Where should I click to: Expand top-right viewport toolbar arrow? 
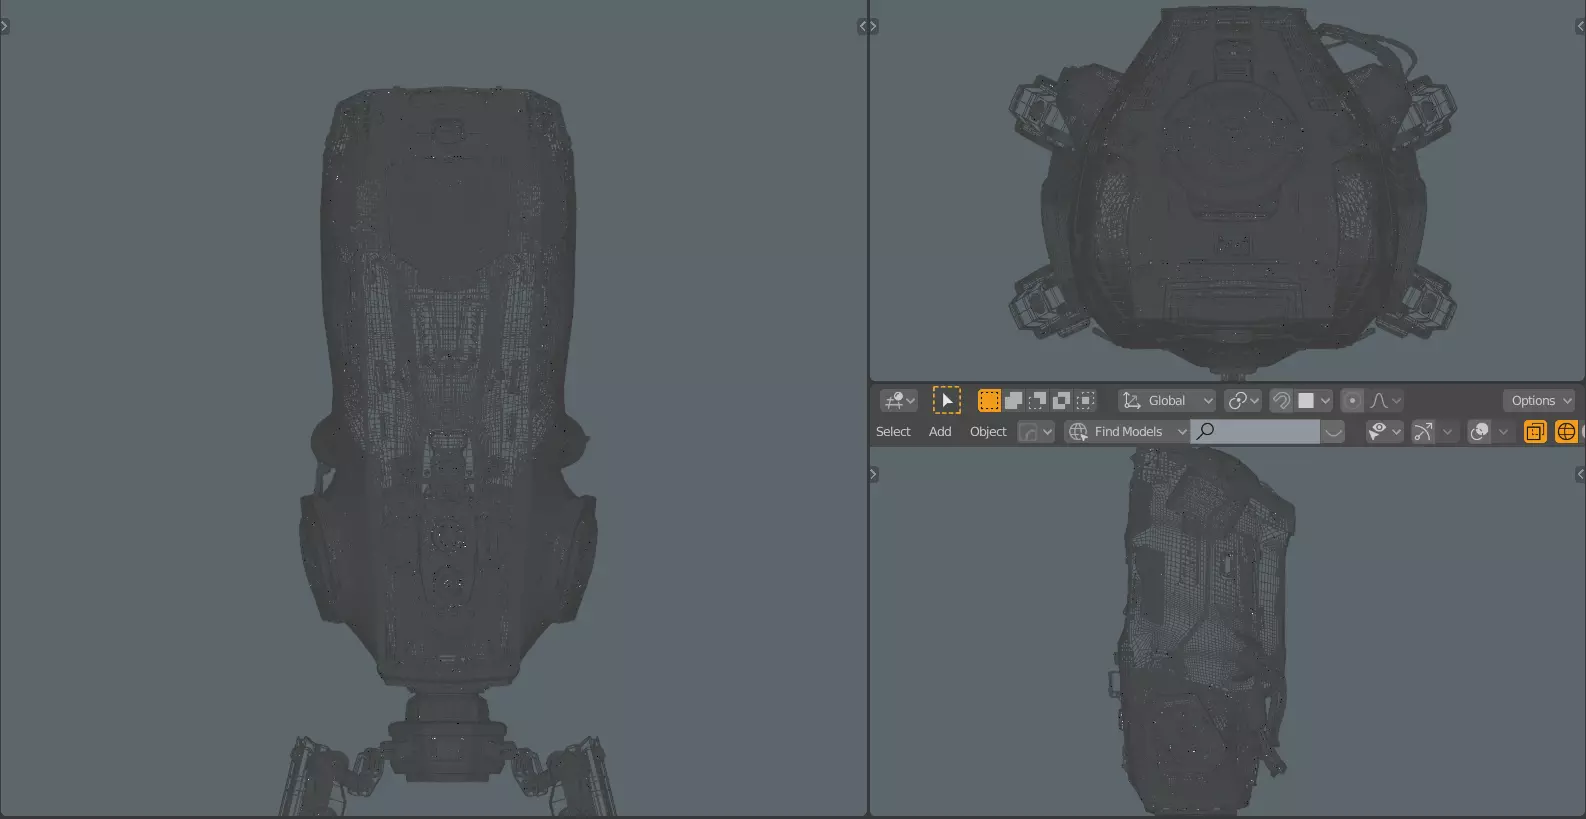[873, 26]
